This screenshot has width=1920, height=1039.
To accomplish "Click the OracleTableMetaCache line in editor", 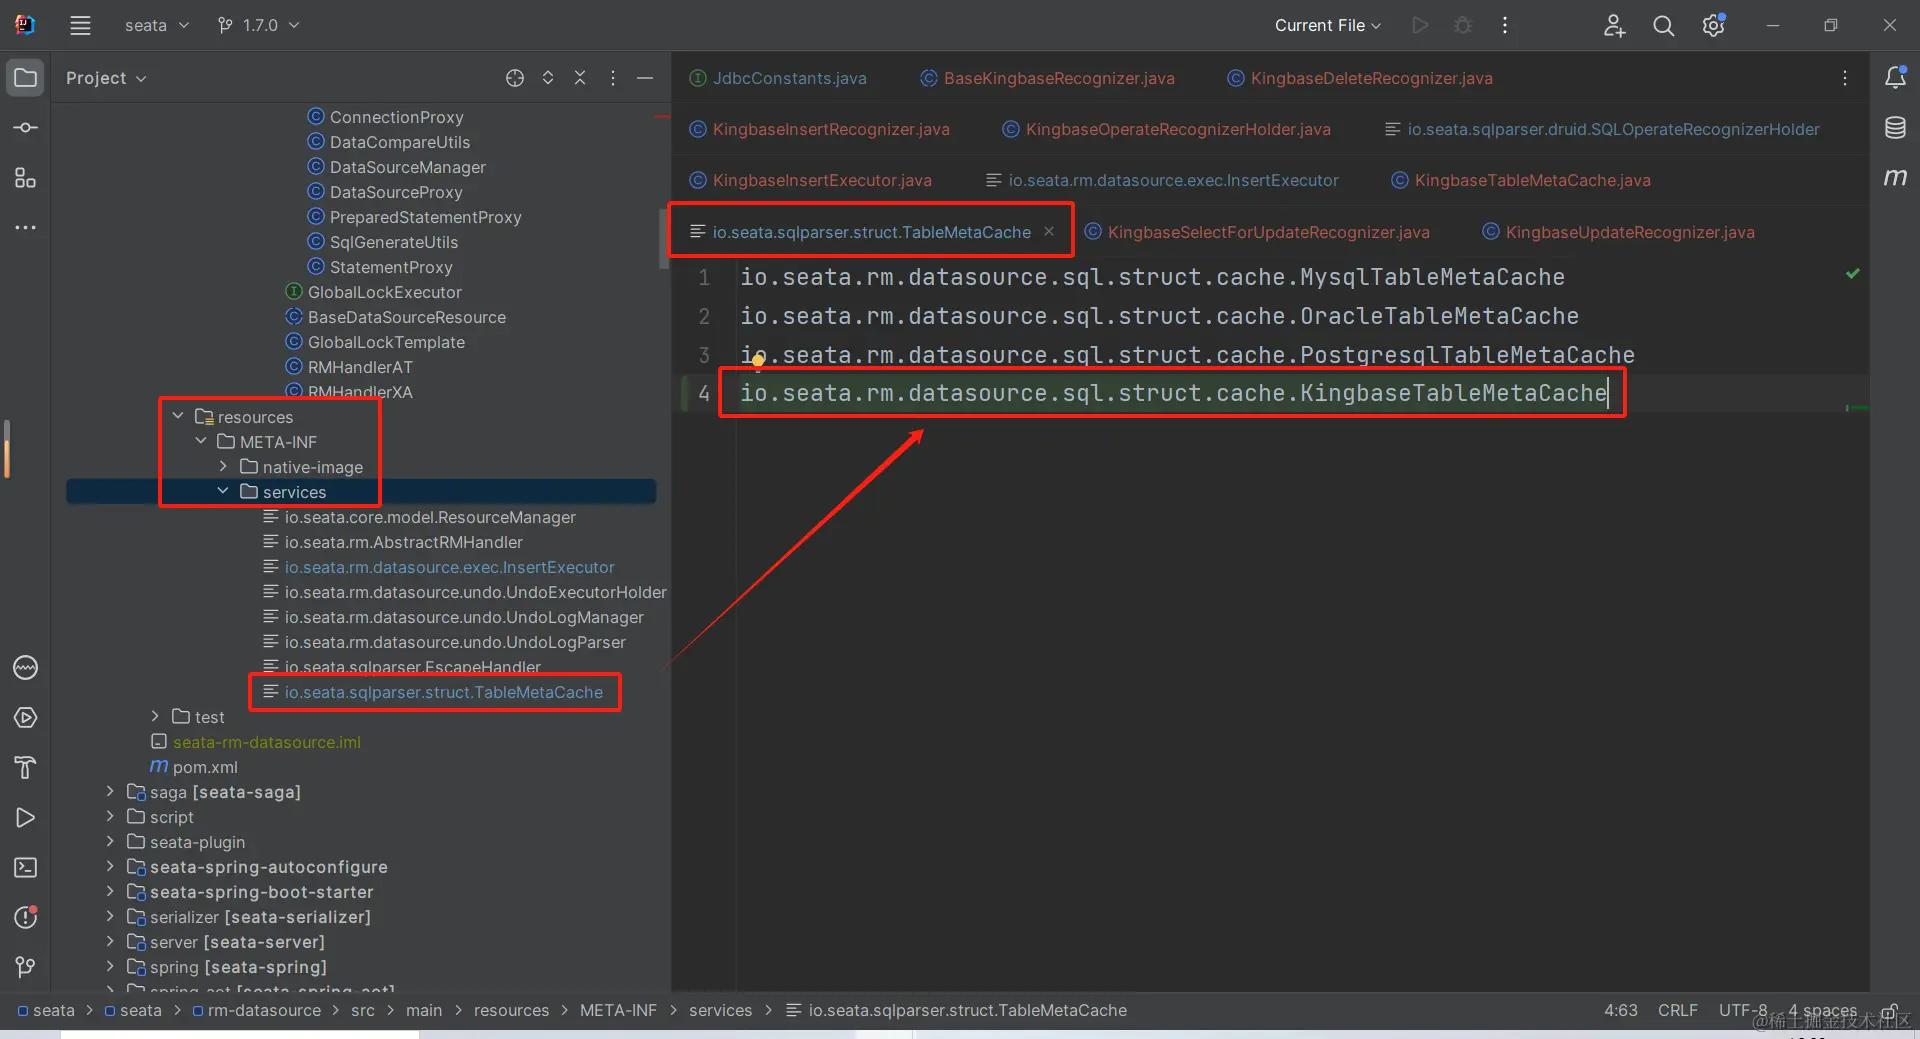I will 1159,316.
